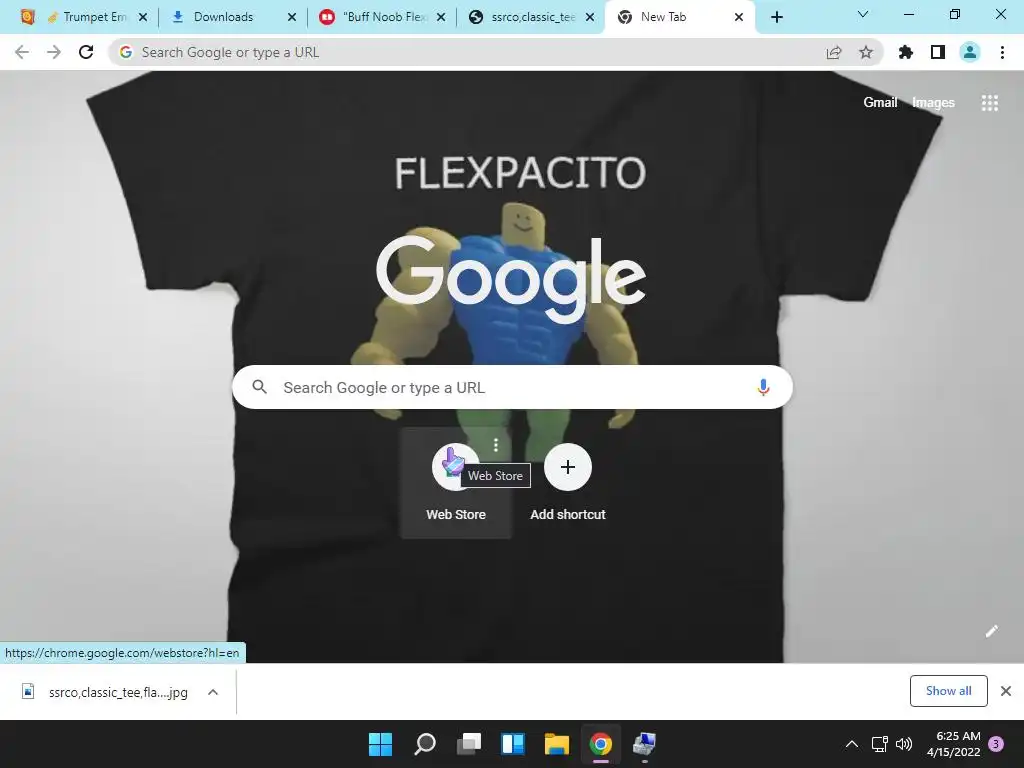This screenshot has width=1024, height=768.
Task: Open a new tab with plus button
Action: 776,17
